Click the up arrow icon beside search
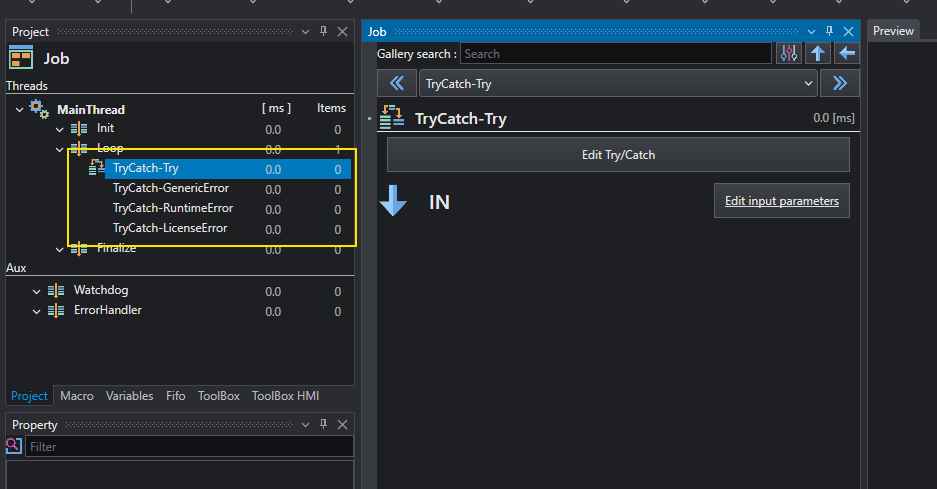The width and height of the screenshot is (937, 489). 817,53
